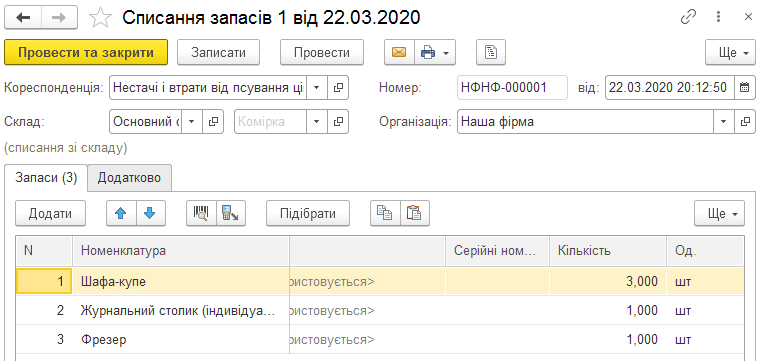758x361 pixels.
Task: Open the top Ще menu
Action: [730, 52]
